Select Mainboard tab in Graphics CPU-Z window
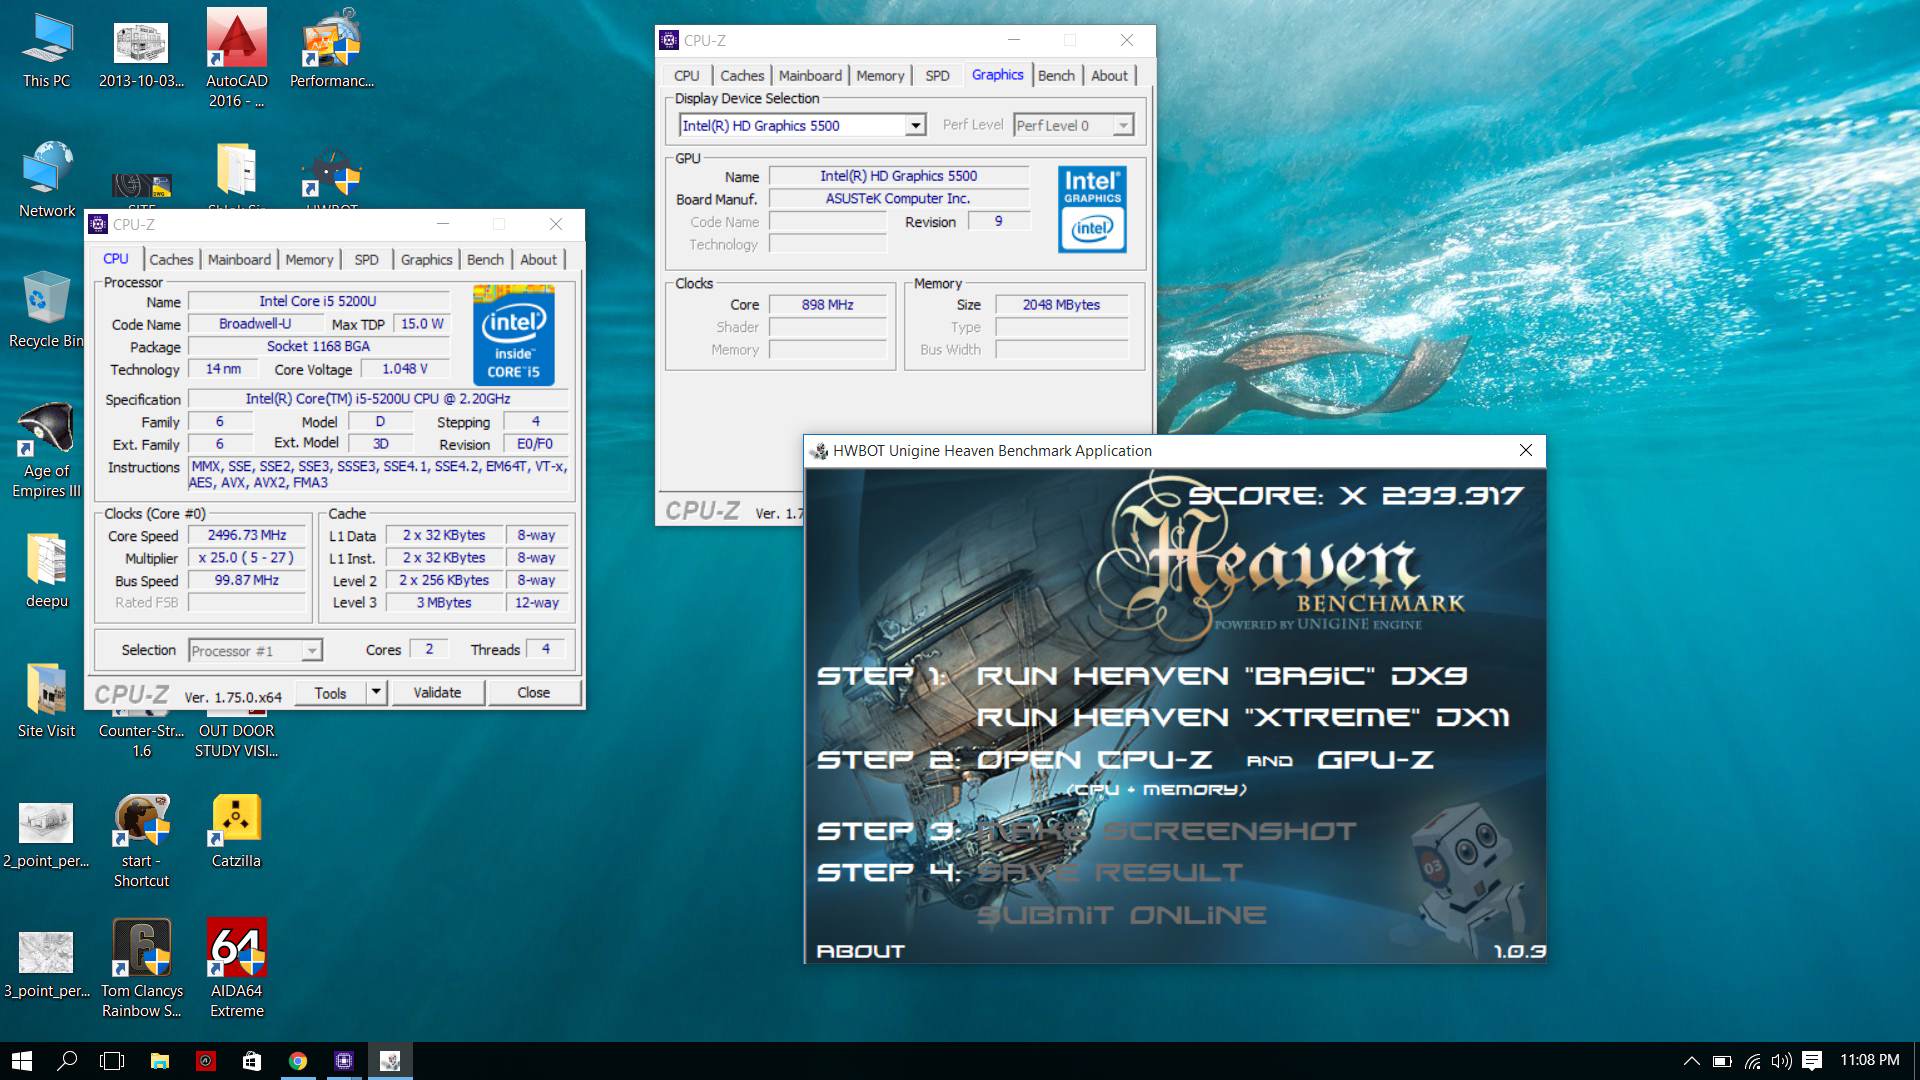 (x=810, y=76)
